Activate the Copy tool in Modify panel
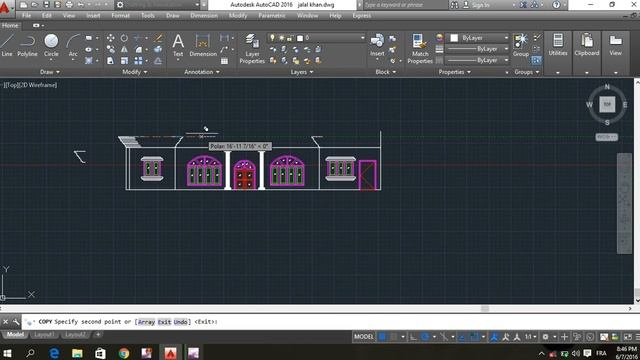The image size is (640, 360). pos(110,49)
